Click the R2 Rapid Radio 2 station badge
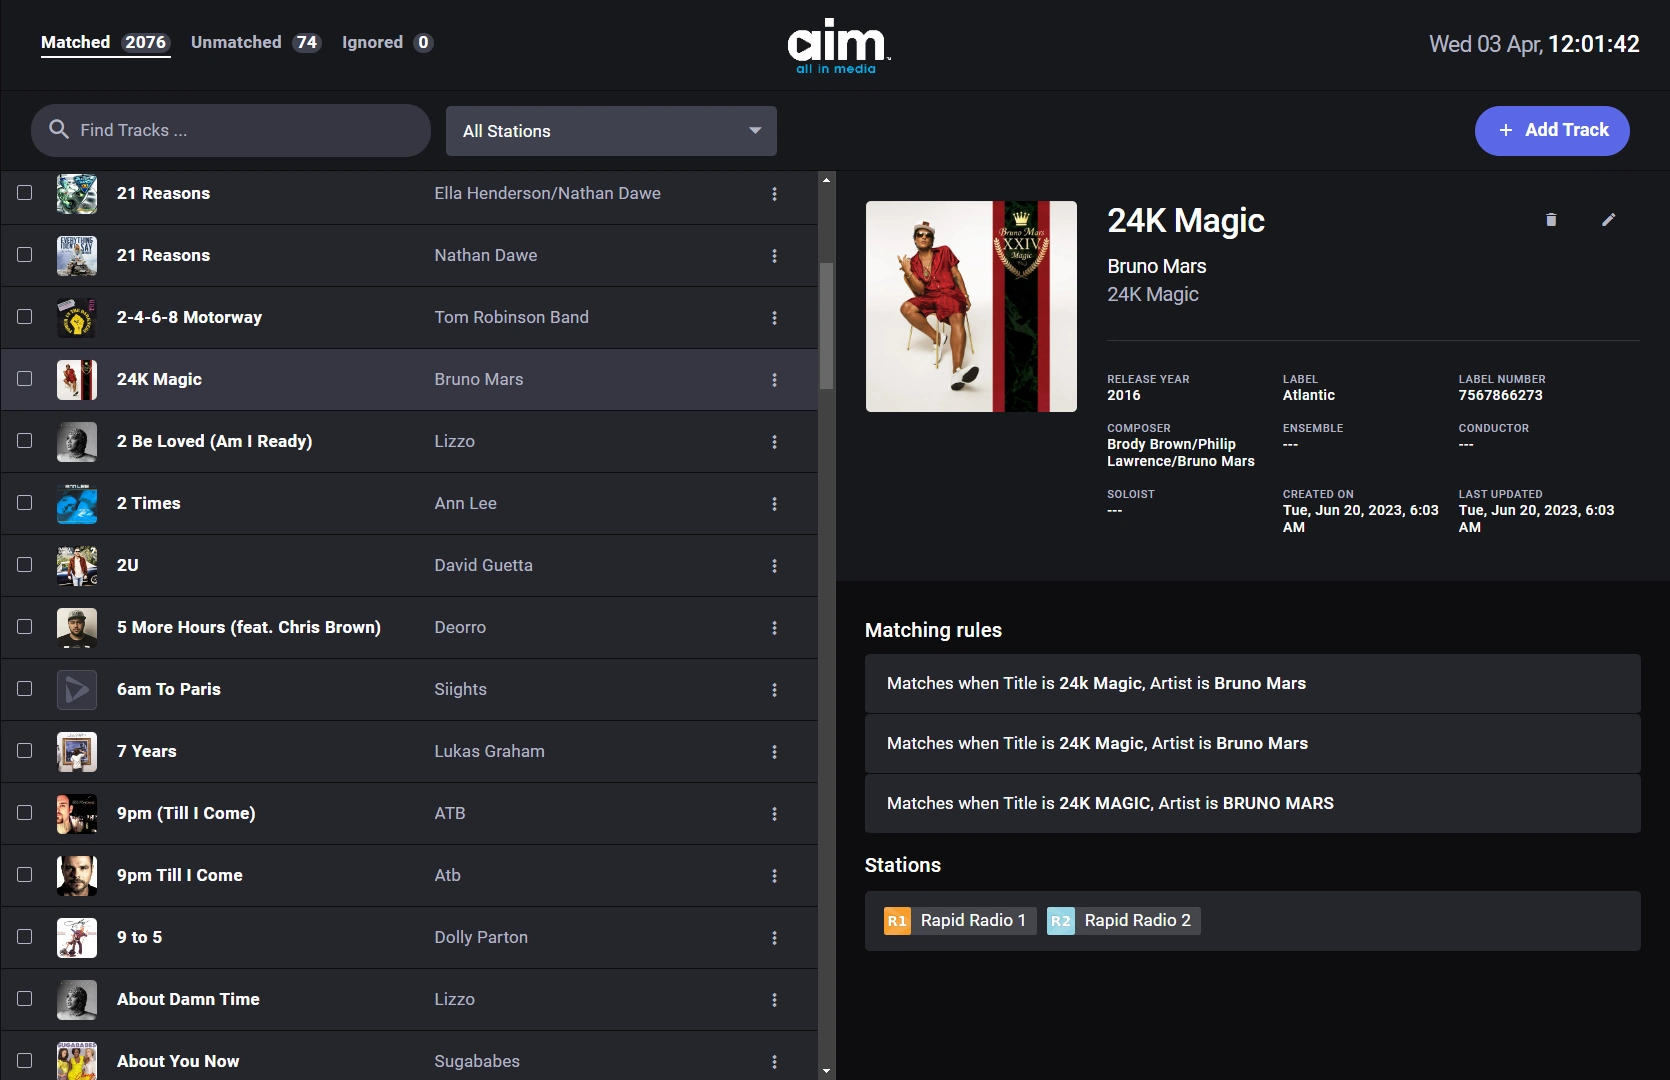Viewport: 1670px width, 1080px height. pos(1124,921)
